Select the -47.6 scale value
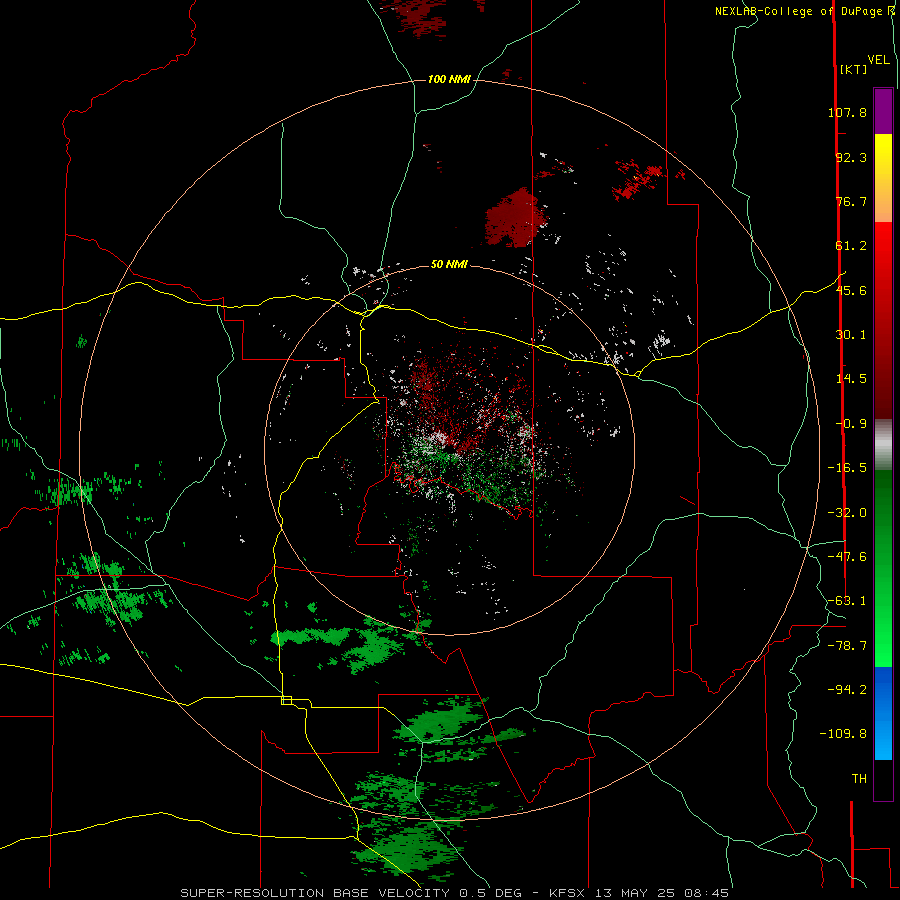This screenshot has height=900, width=900. [x=847, y=557]
